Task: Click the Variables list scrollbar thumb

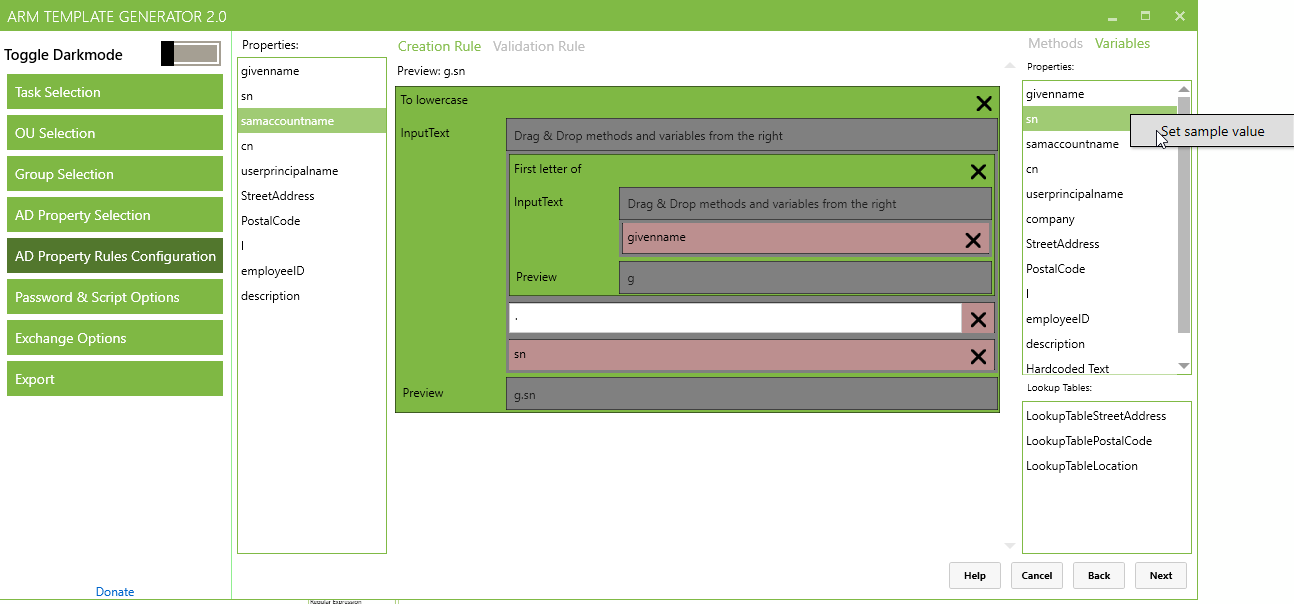Action: 1184,214
